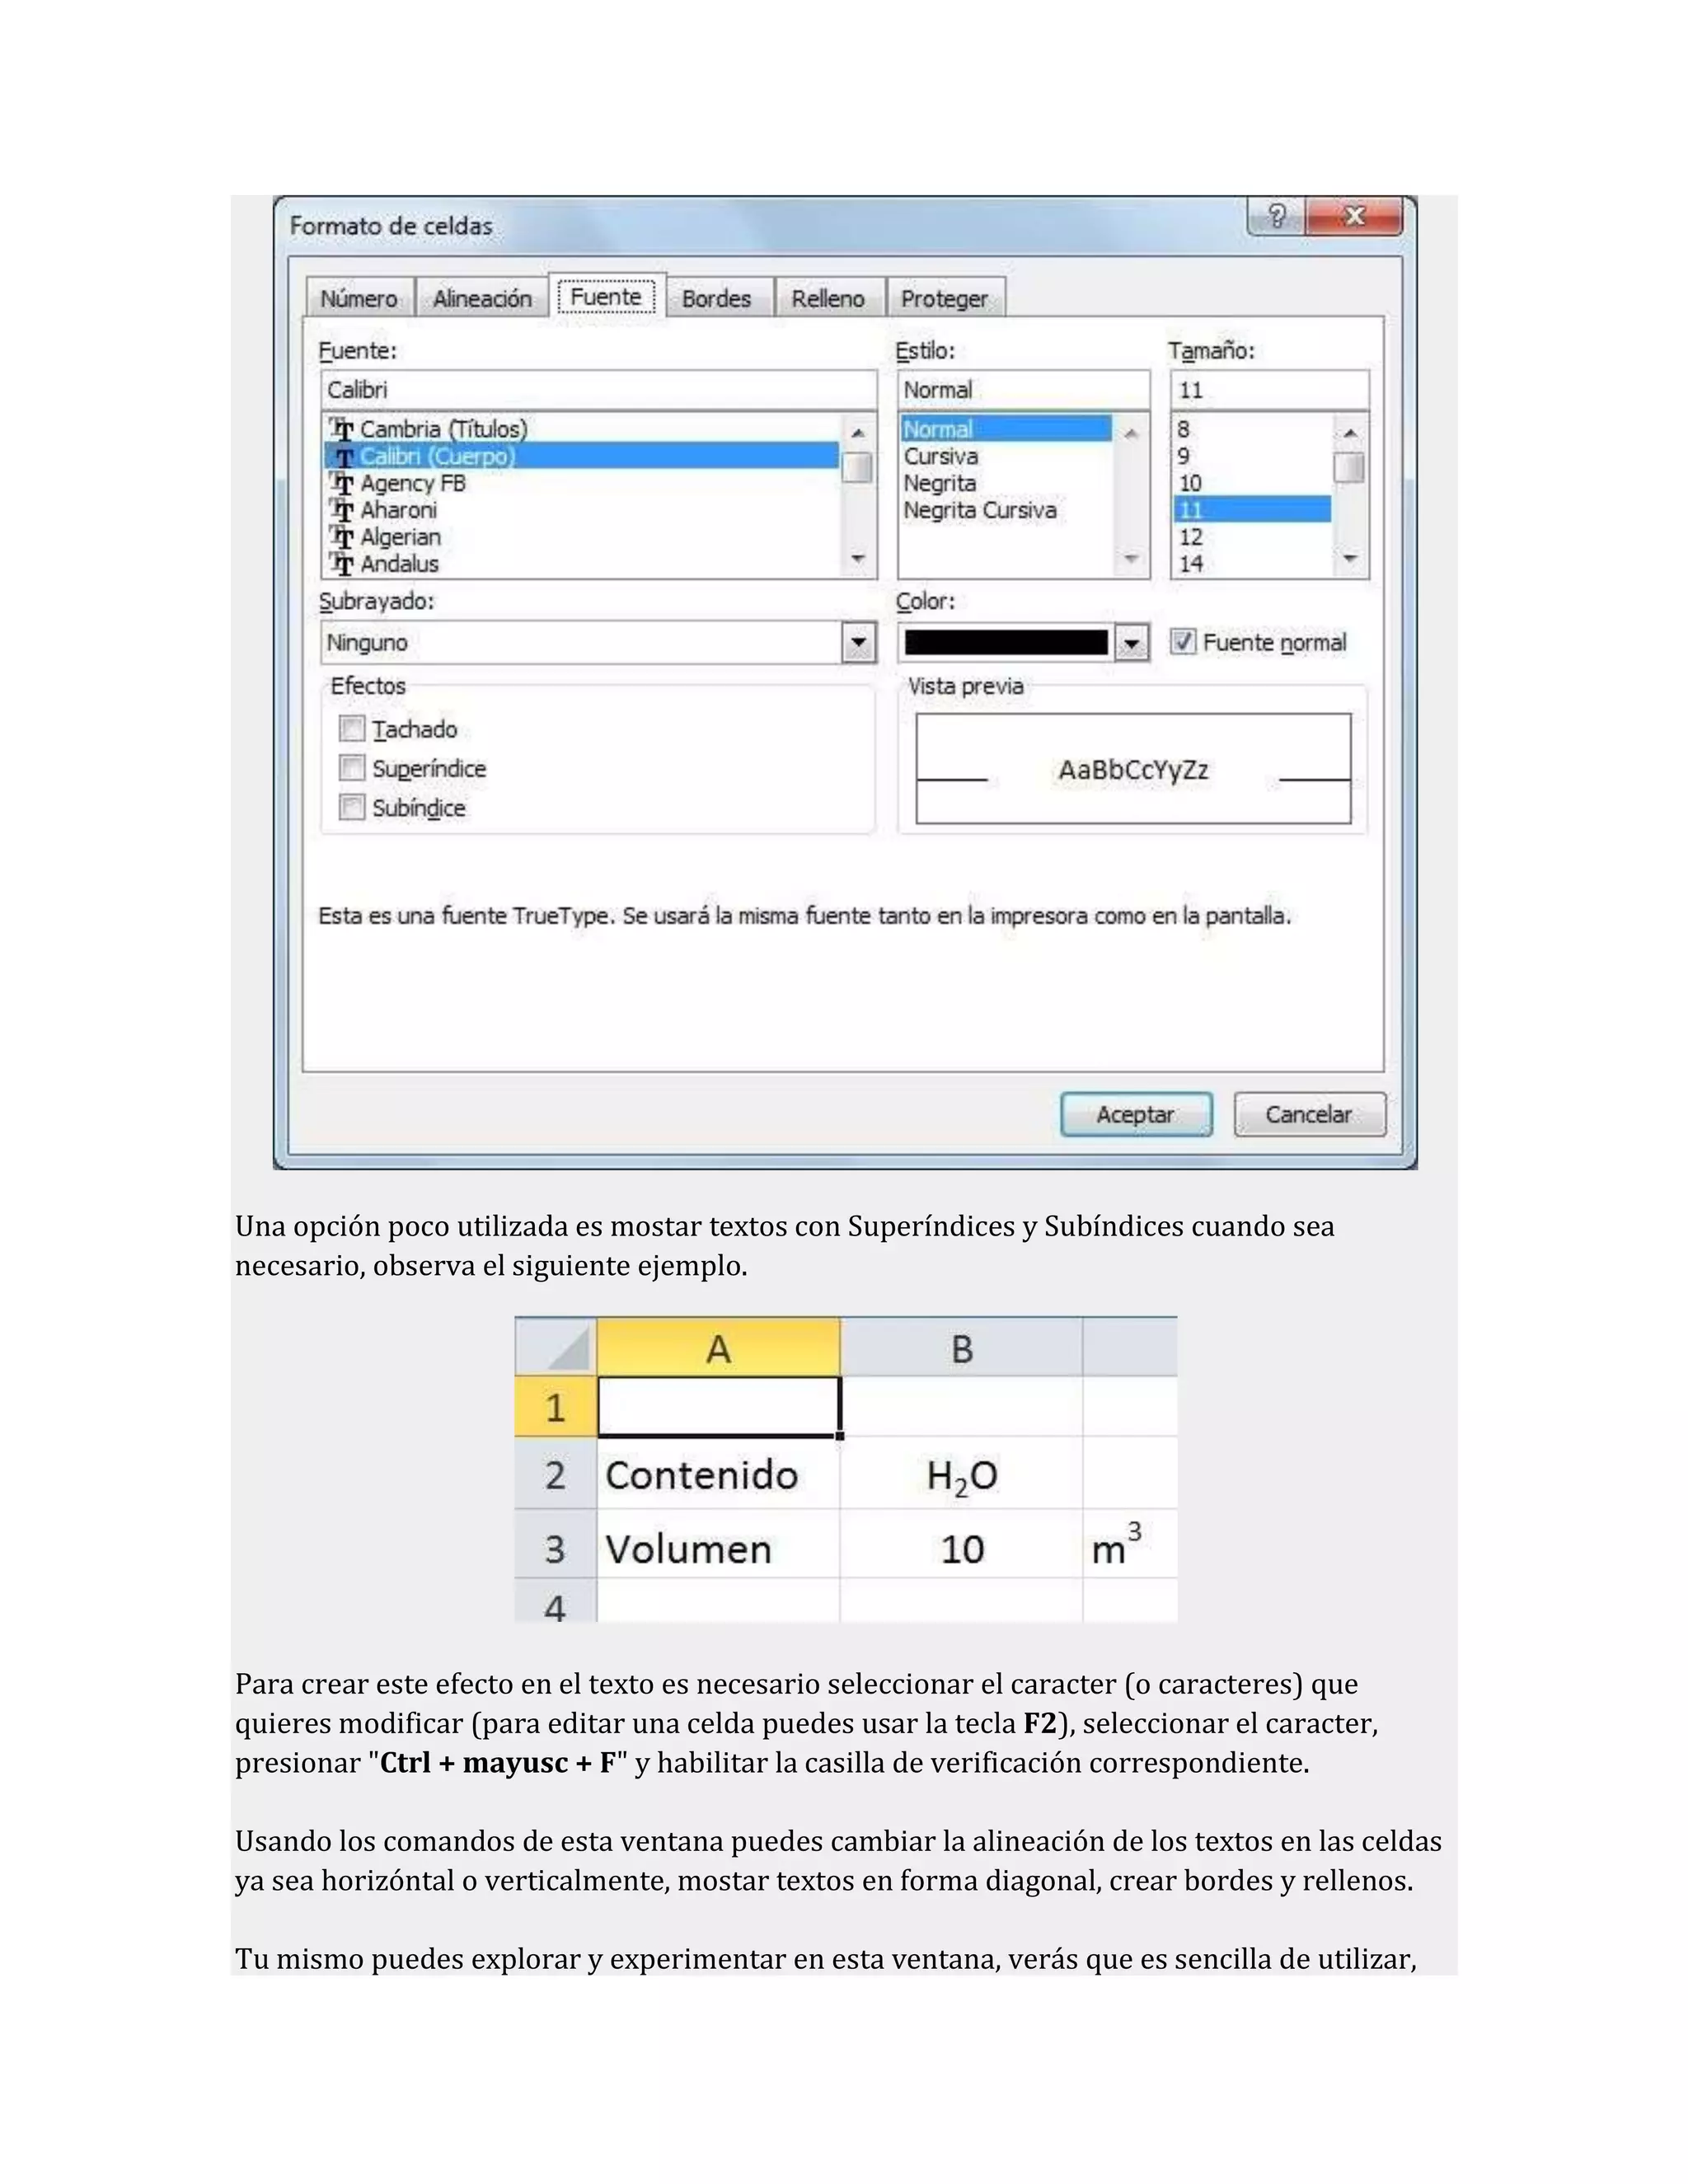The height and width of the screenshot is (2184, 1688).
Task: Open the Subrayado dropdown list
Action: tap(858, 643)
